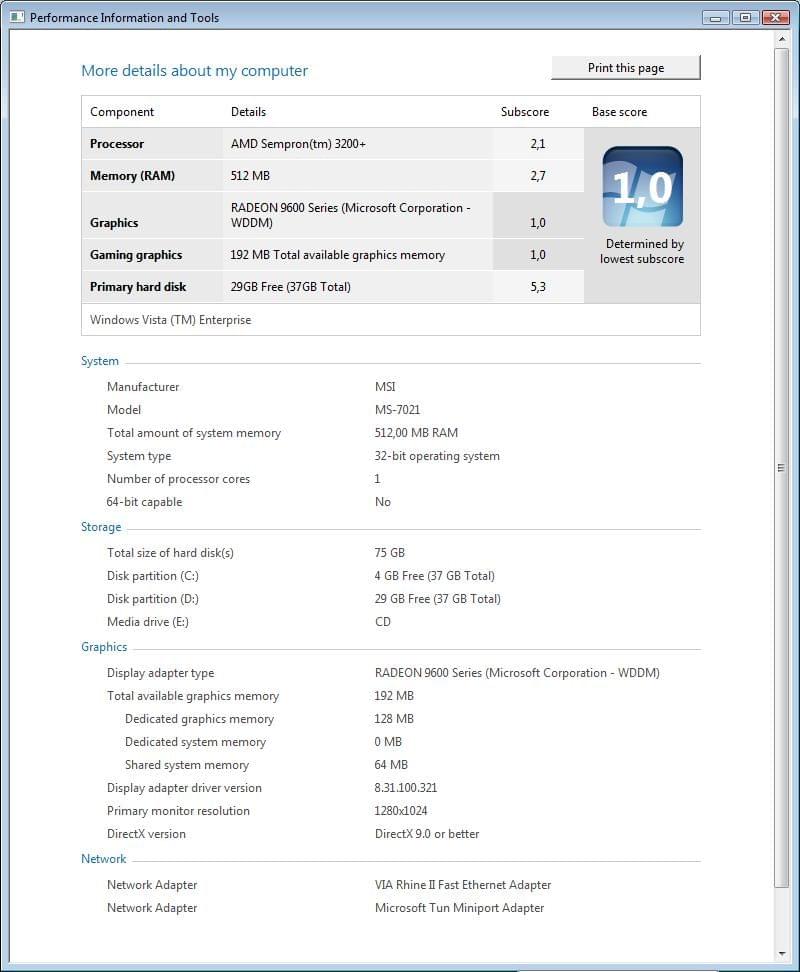This screenshot has height=972, width=800.
Task: Click the Network section heading
Action: pos(103,859)
